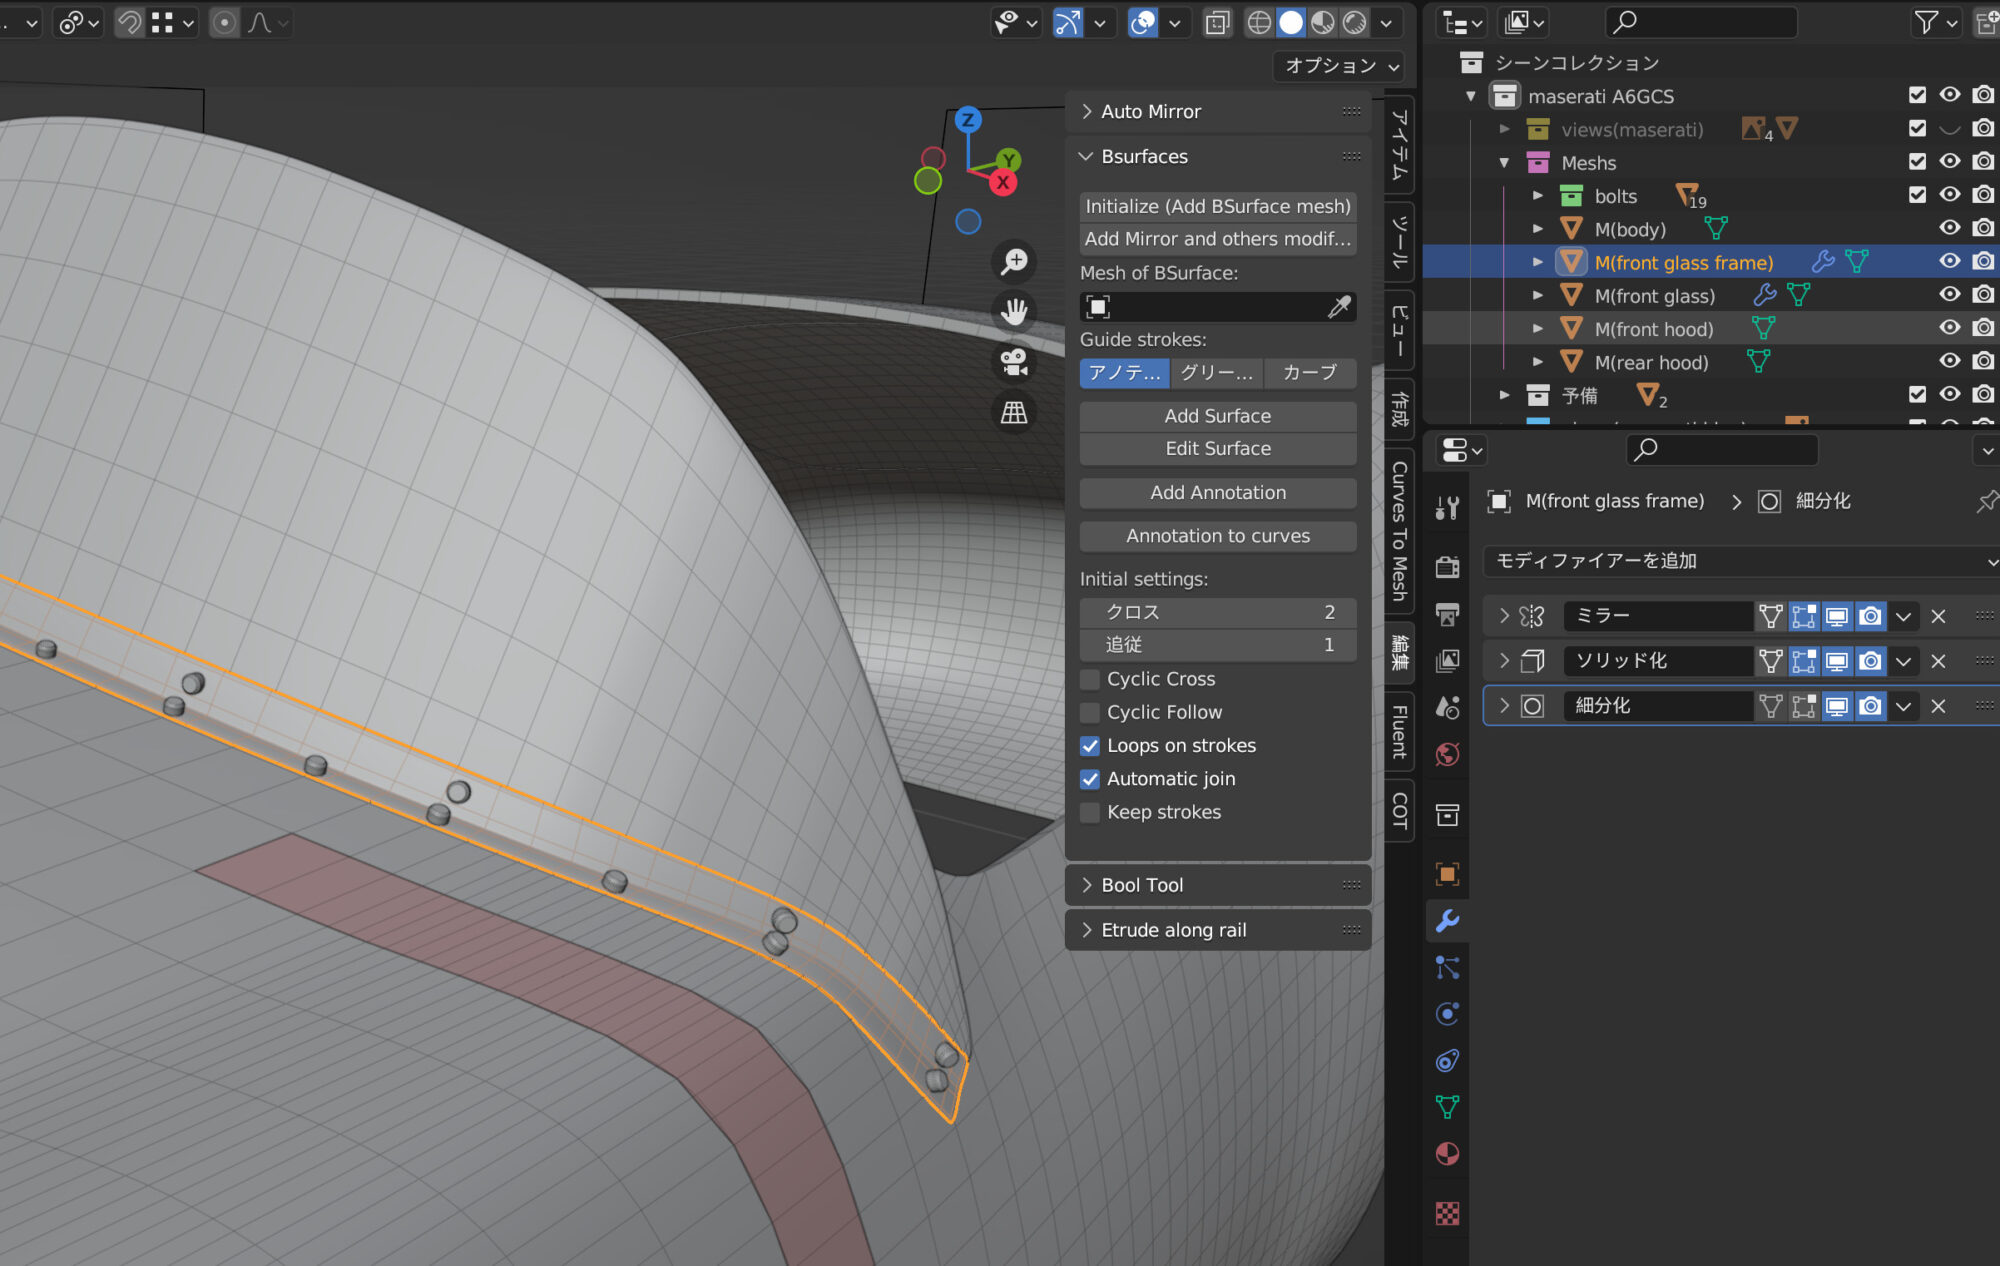Remove the 細分化 modifier with X
Screen dimensions: 2000x1266
point(1938,706)
